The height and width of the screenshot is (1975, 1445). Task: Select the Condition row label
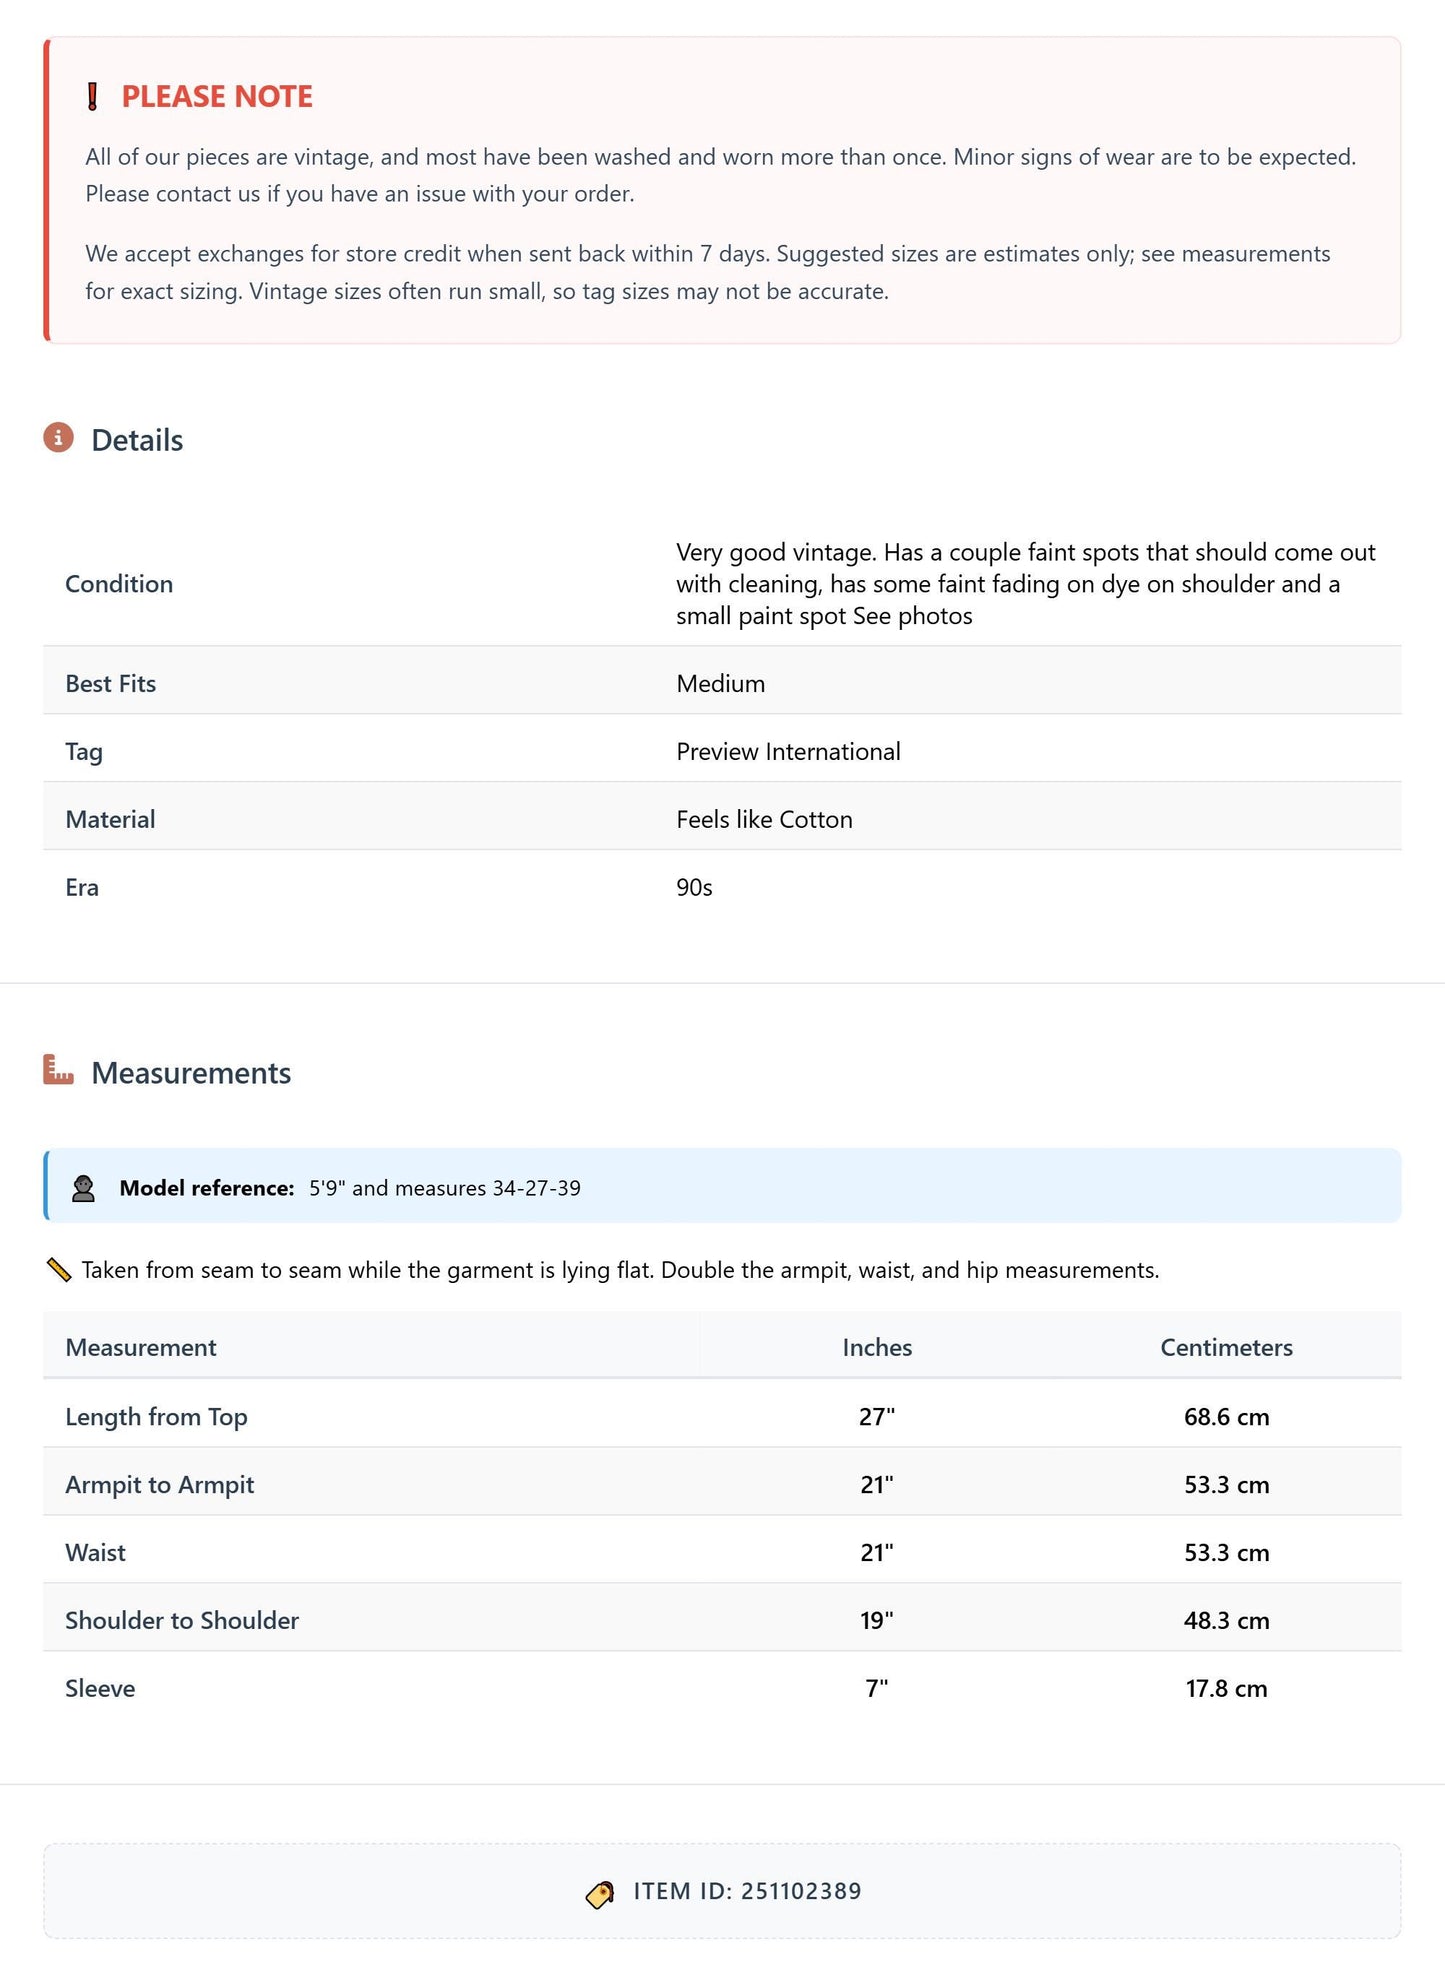pos(119,584)
